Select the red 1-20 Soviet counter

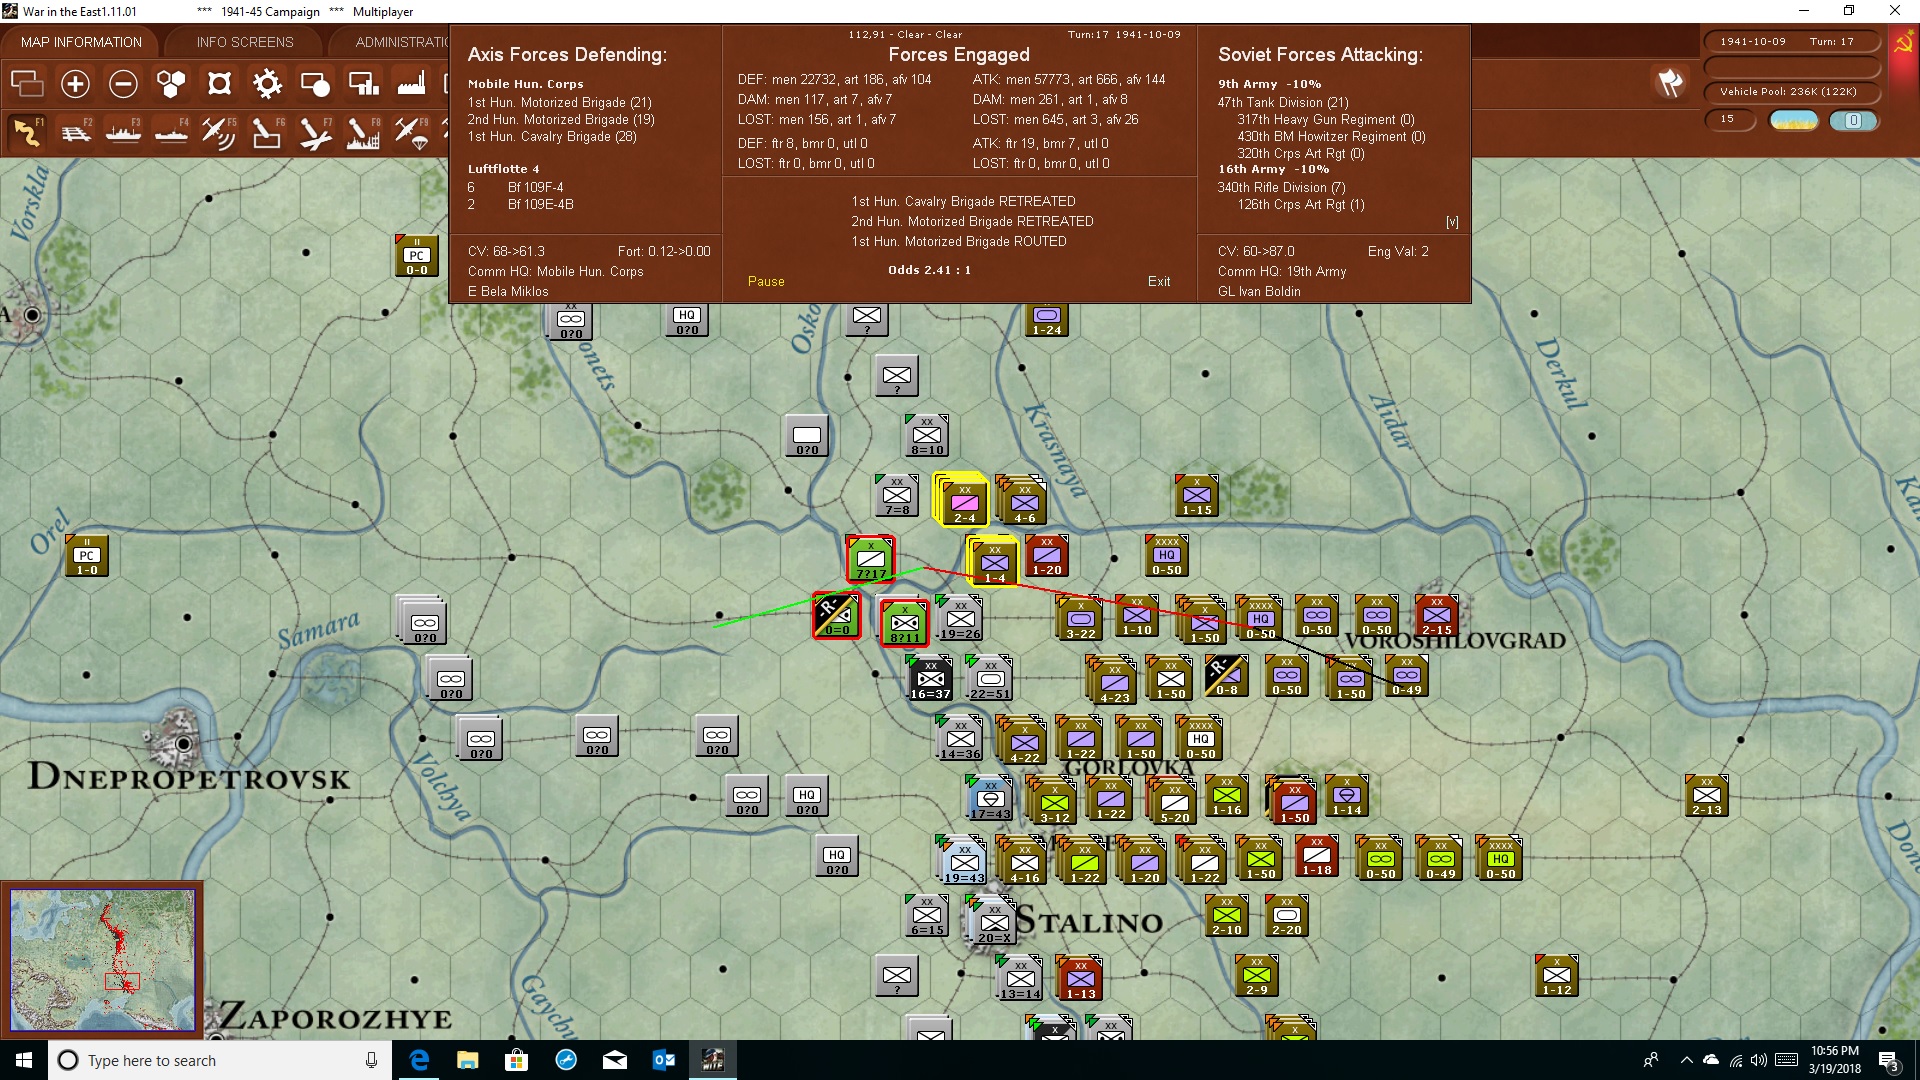point(1046,556)
